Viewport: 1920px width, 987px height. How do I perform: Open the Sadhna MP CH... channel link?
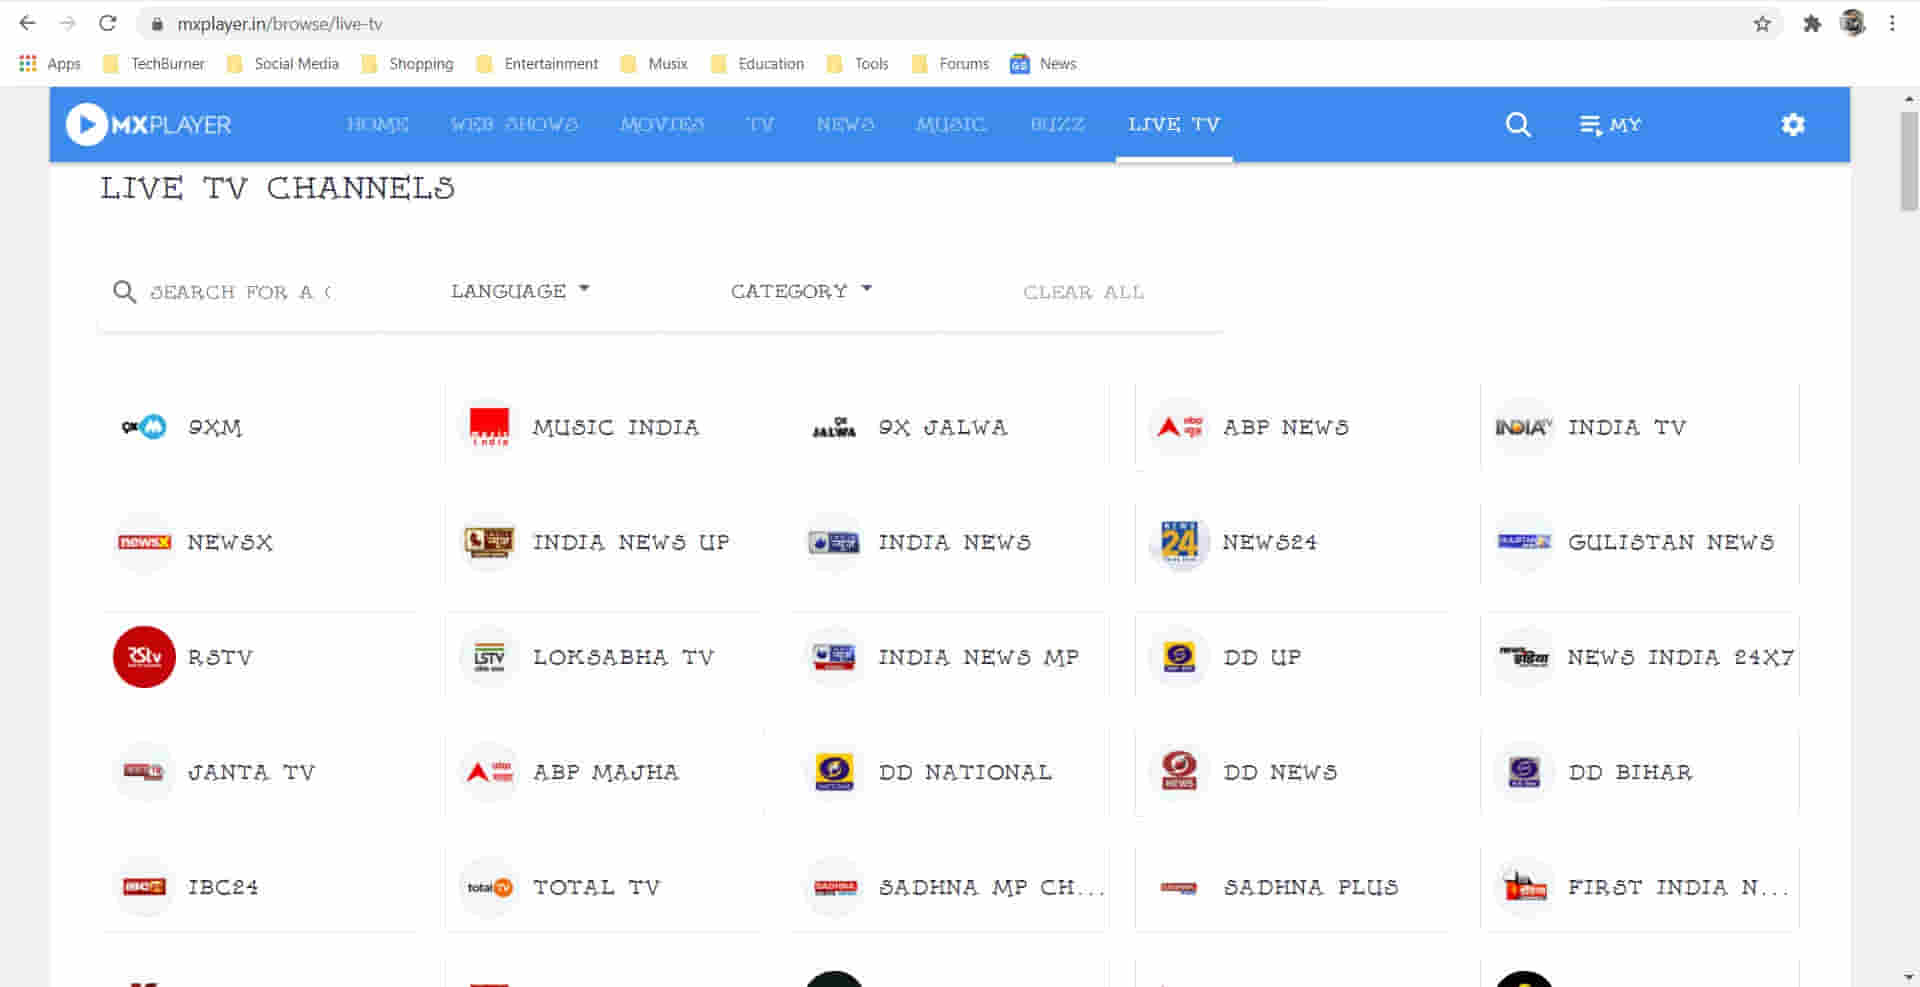991,887
